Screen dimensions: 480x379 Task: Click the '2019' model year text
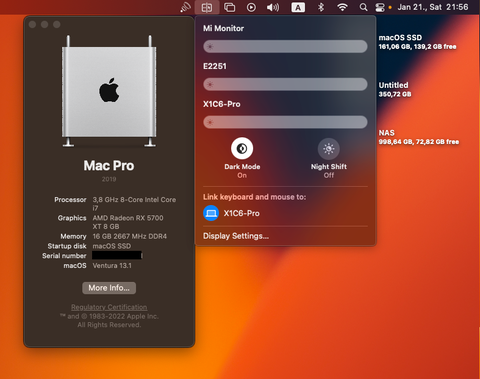click(109, 179)
